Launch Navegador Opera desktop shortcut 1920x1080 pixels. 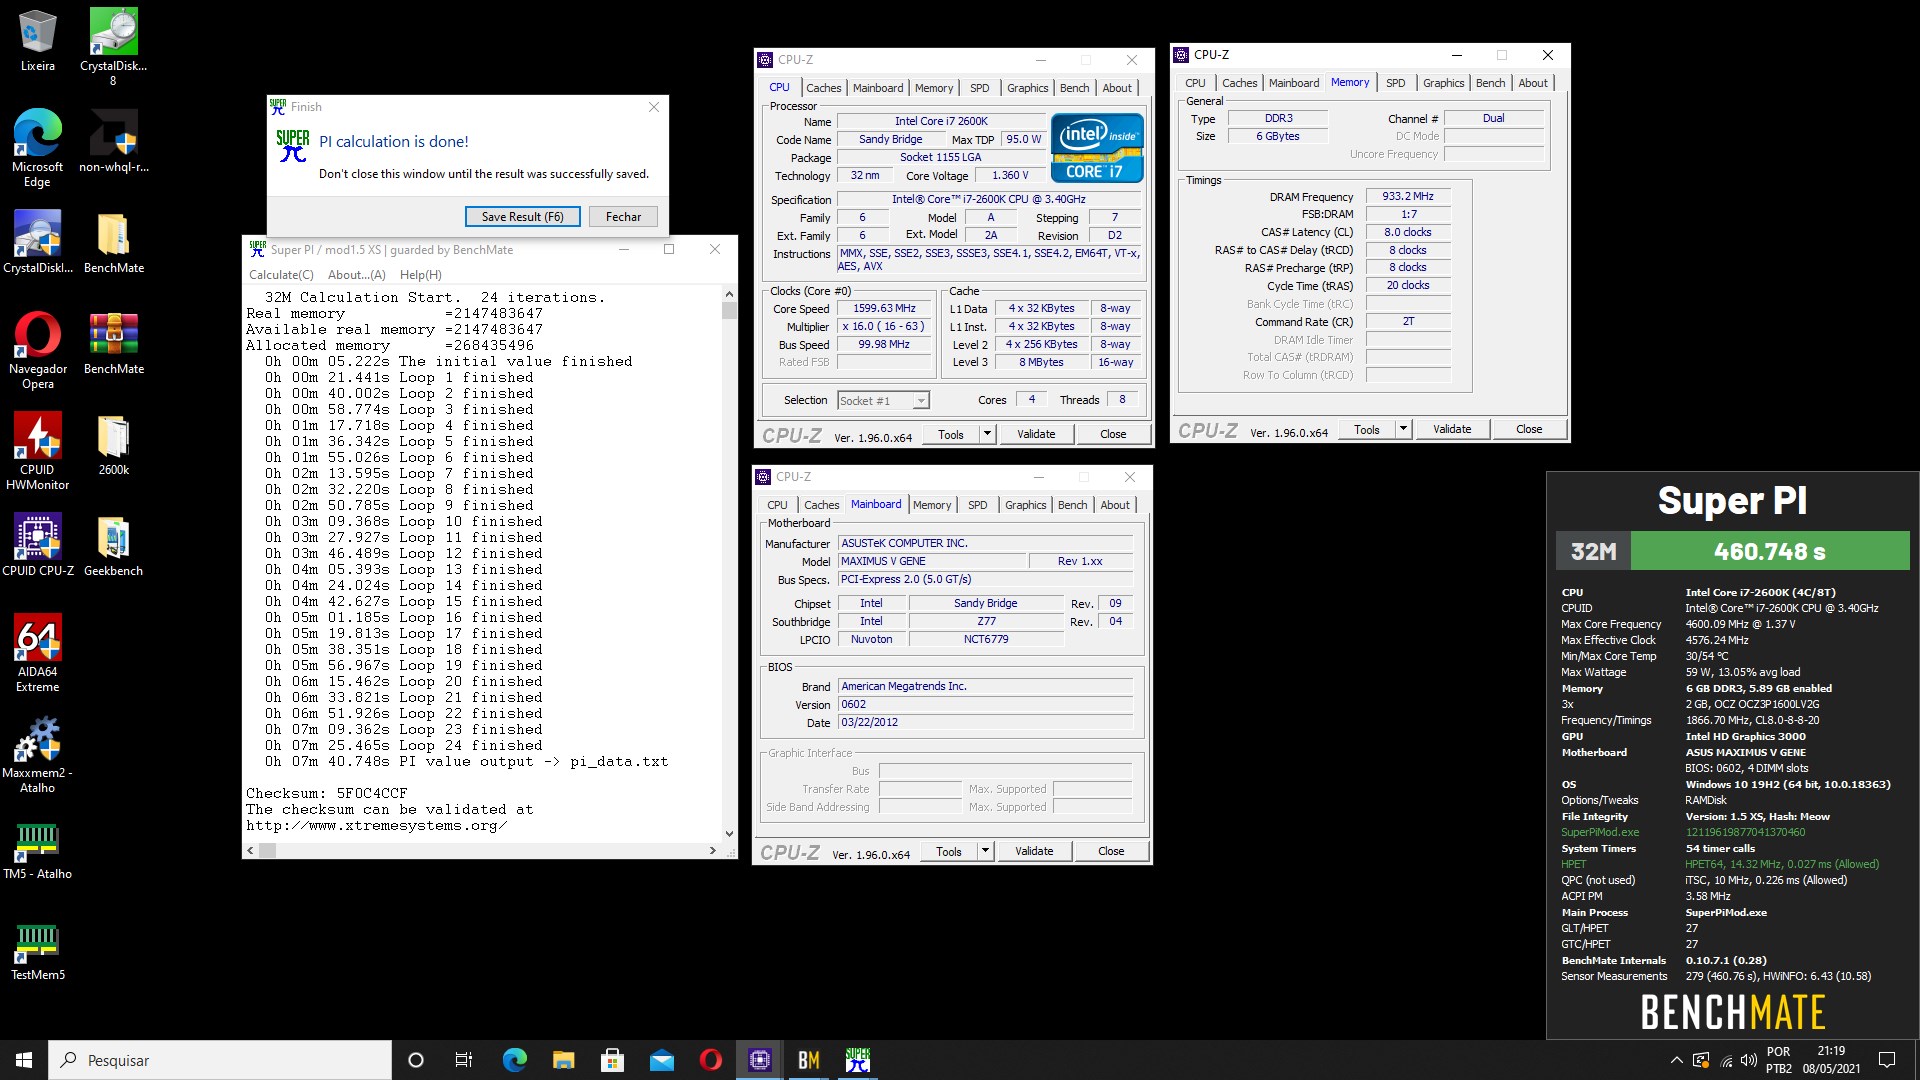click(x=37, y=350)
